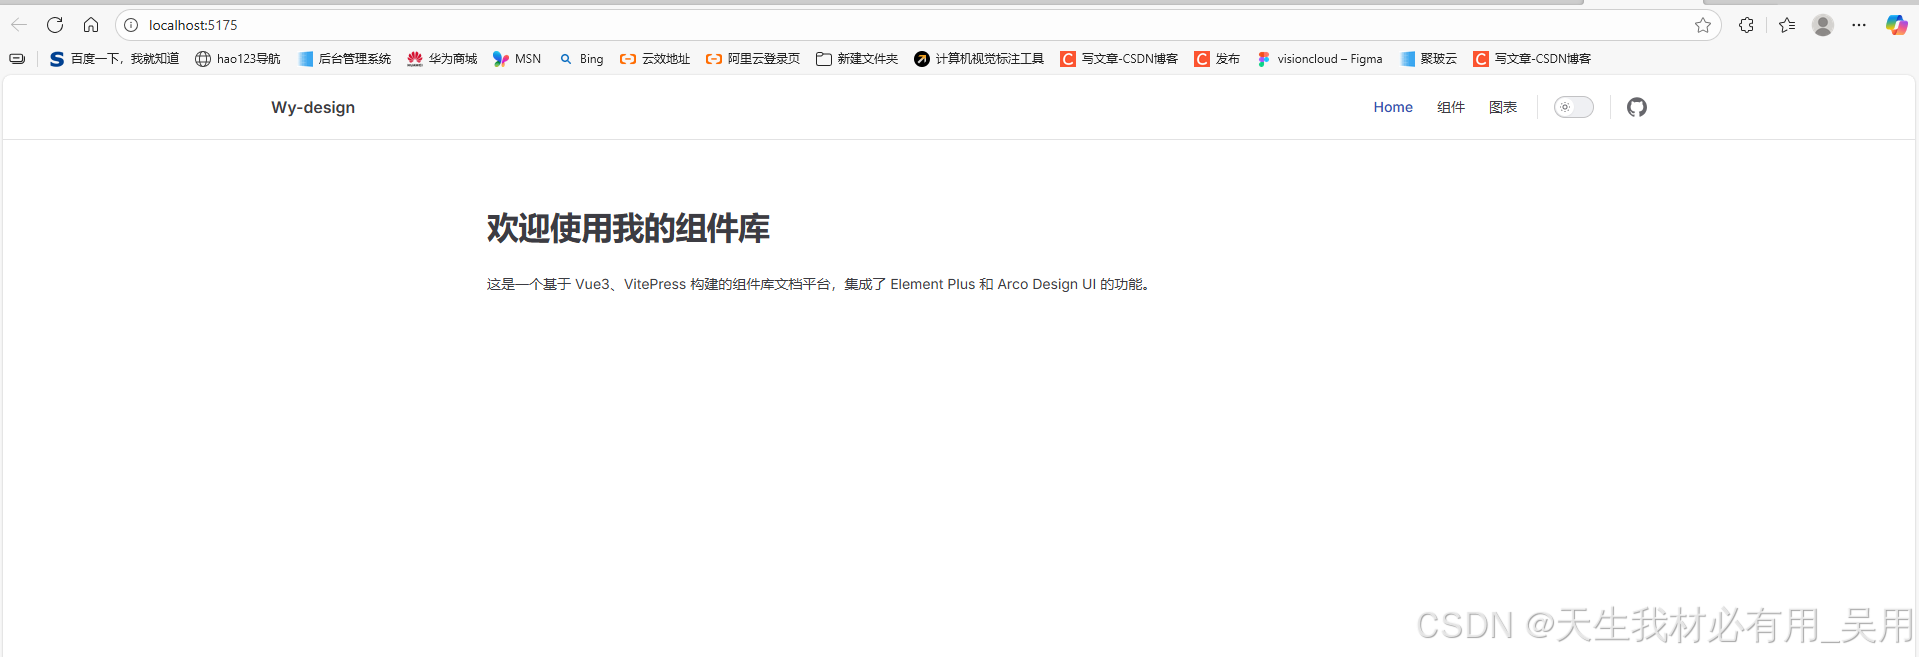Add page to favorites star icon
The height and width of the screenshot is (657, 1919).
click(1703, 25)
